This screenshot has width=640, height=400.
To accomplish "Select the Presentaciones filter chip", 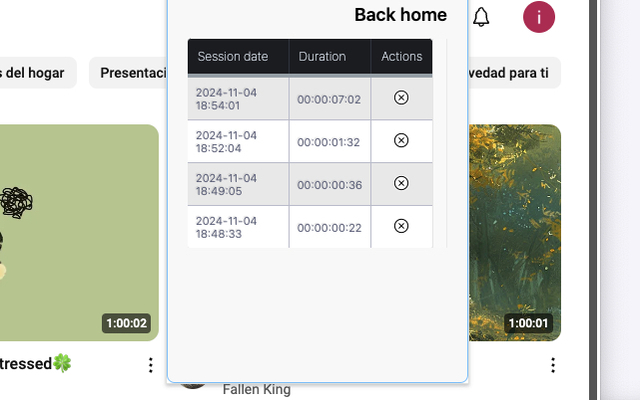I will point(127,73).
